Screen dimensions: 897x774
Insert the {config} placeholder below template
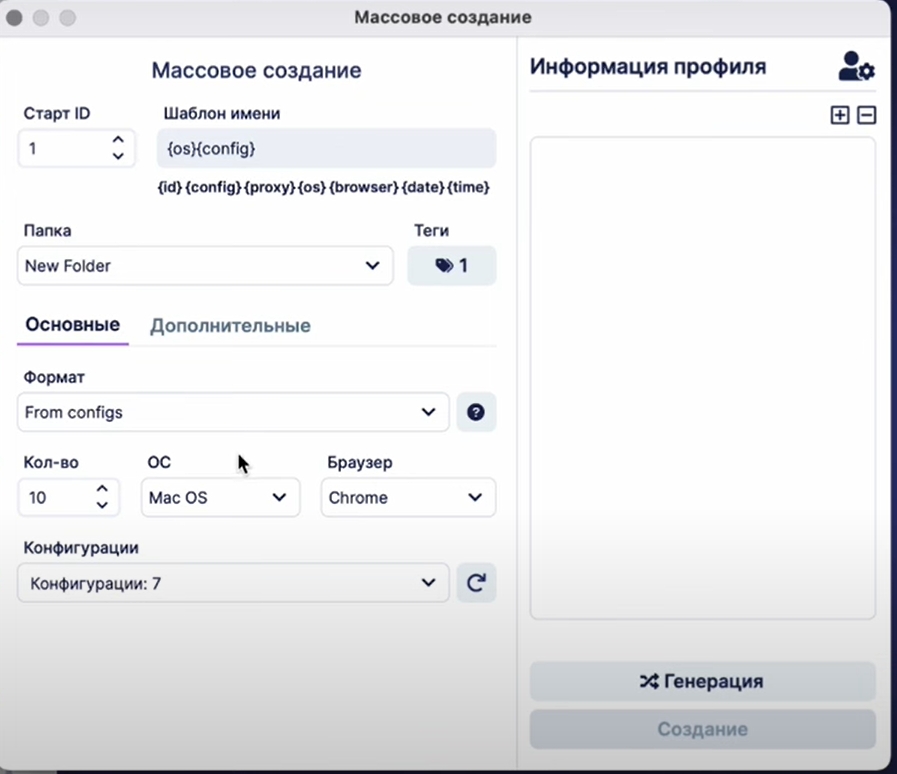[x=213, y=187]
